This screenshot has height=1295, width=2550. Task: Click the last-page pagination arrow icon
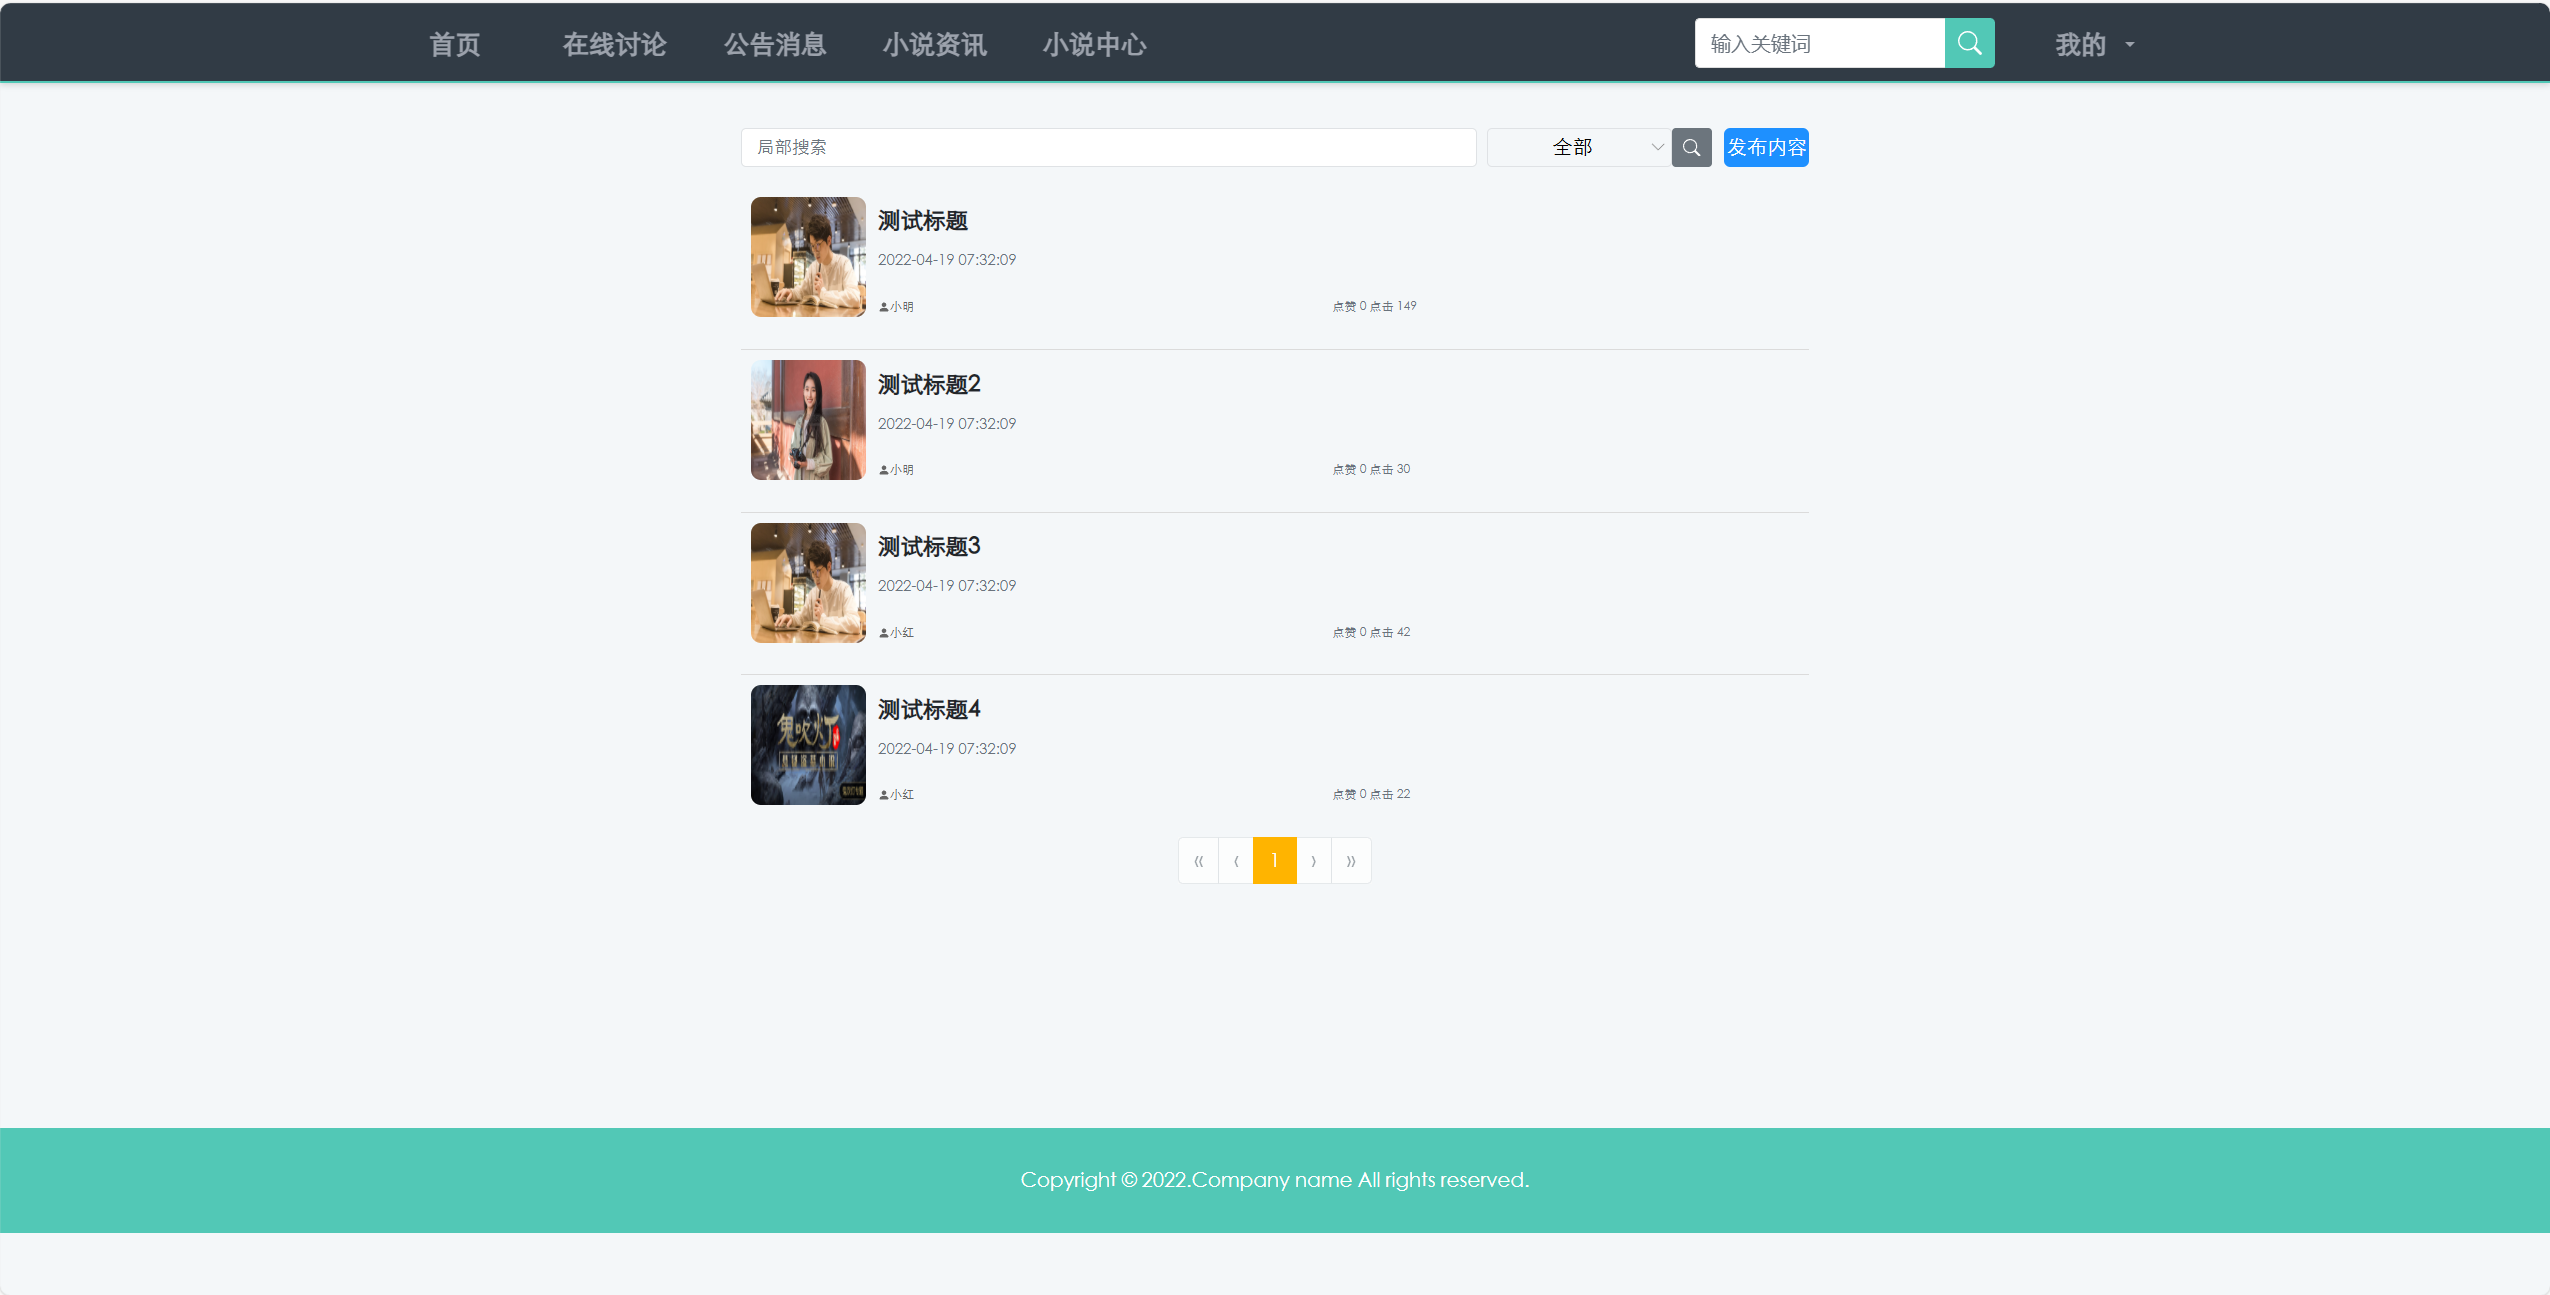(1351, 860)
